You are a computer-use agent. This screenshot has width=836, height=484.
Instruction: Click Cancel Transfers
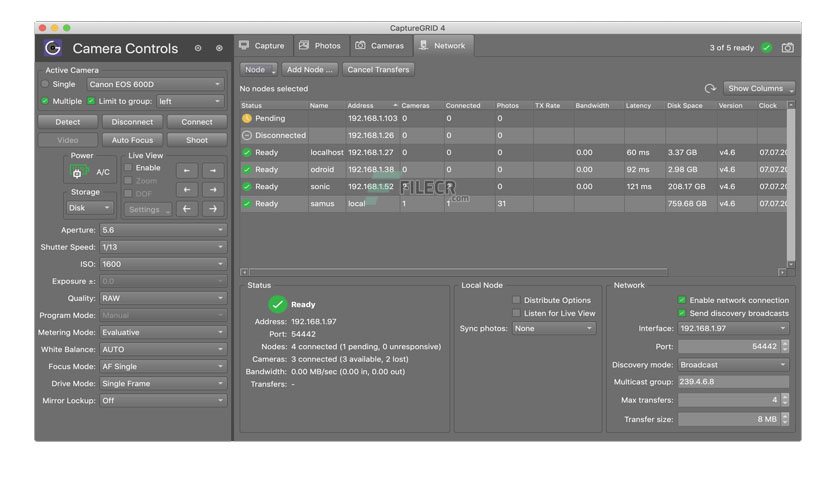coord(378,70)
